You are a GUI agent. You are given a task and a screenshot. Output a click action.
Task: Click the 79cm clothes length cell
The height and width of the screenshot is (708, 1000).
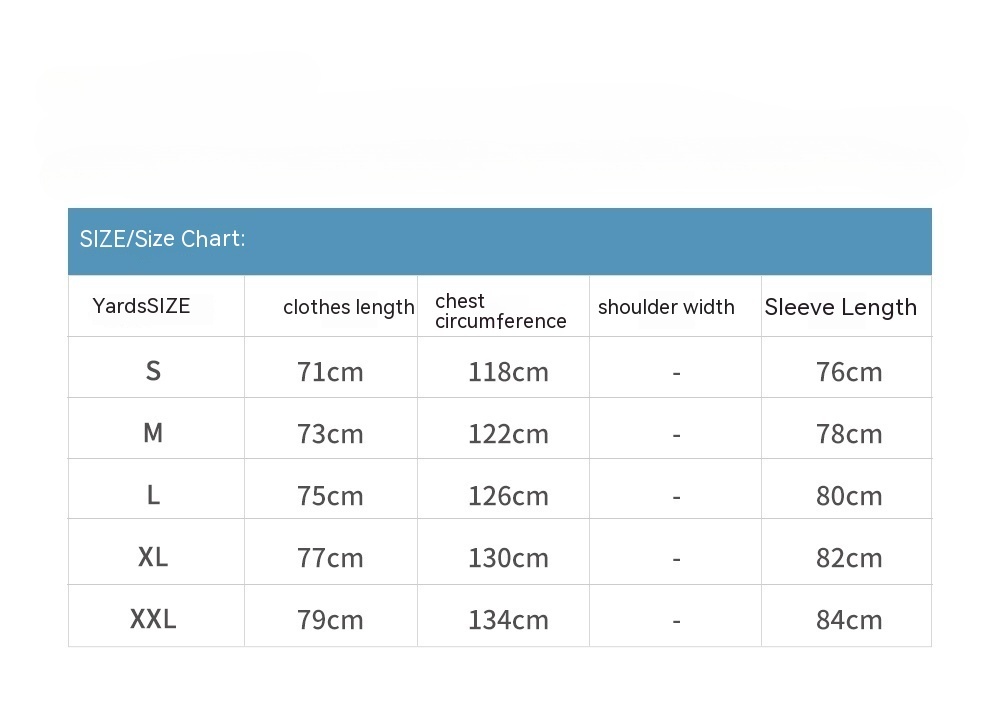point(330,620)
